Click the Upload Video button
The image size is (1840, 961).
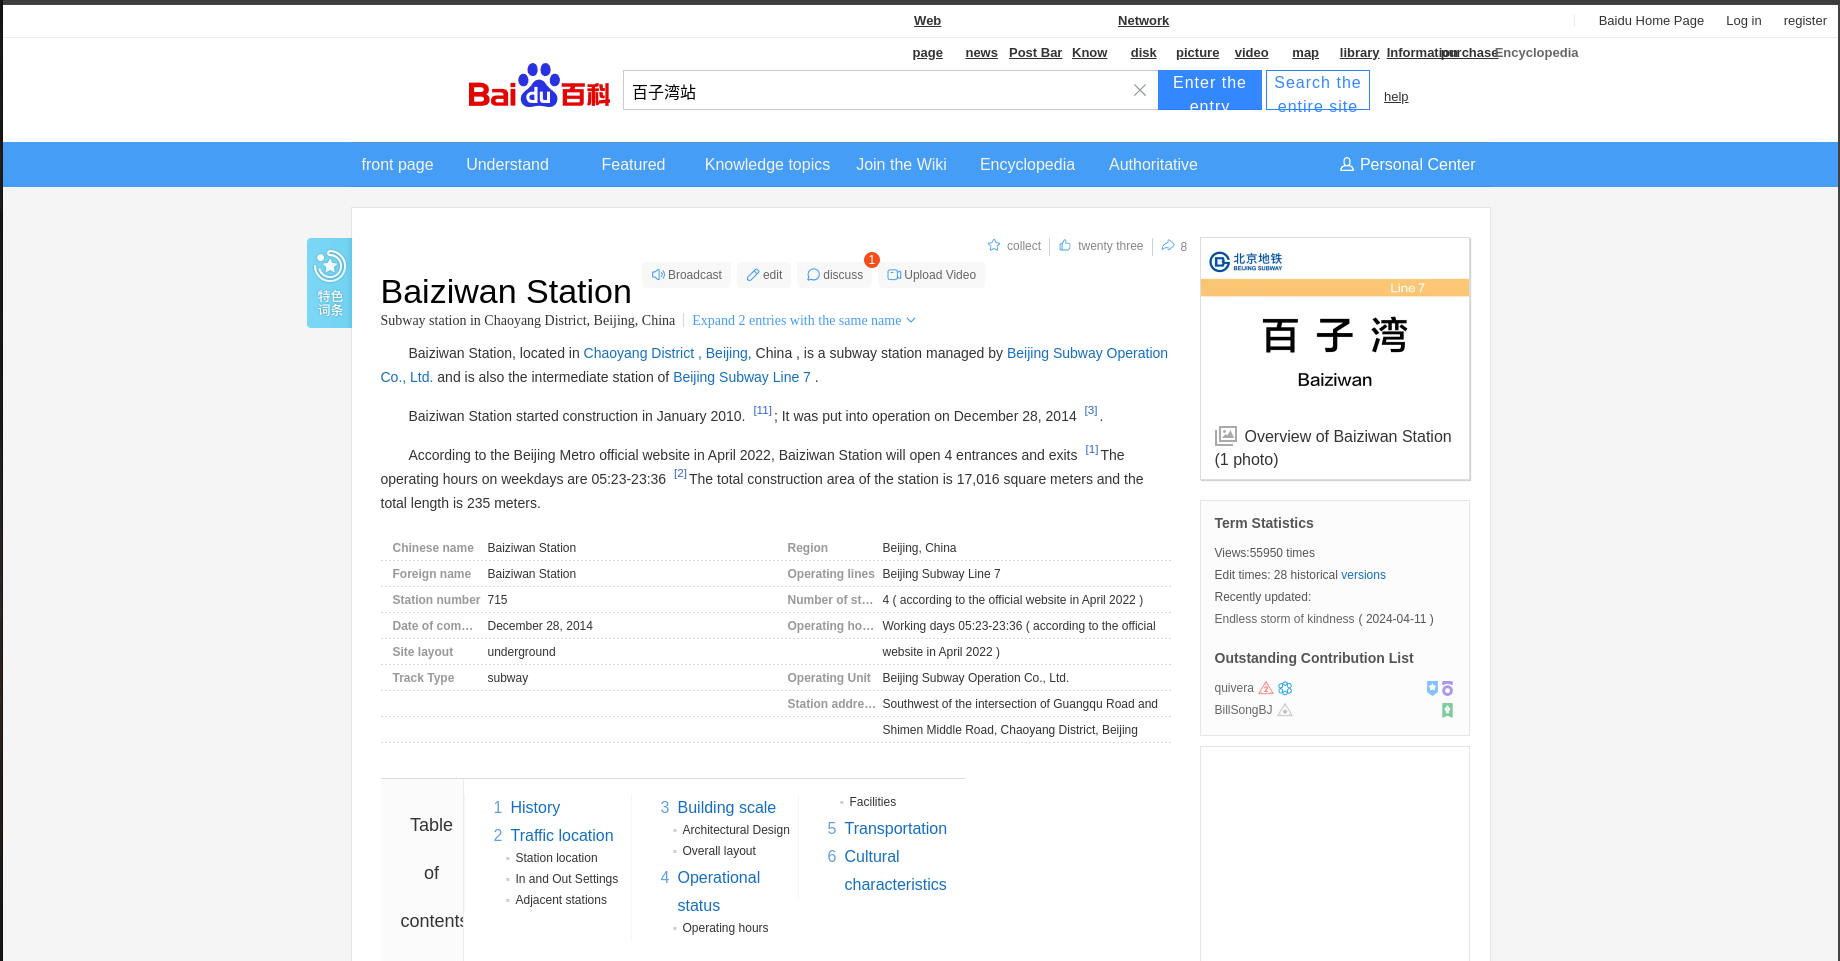(931, 275)
